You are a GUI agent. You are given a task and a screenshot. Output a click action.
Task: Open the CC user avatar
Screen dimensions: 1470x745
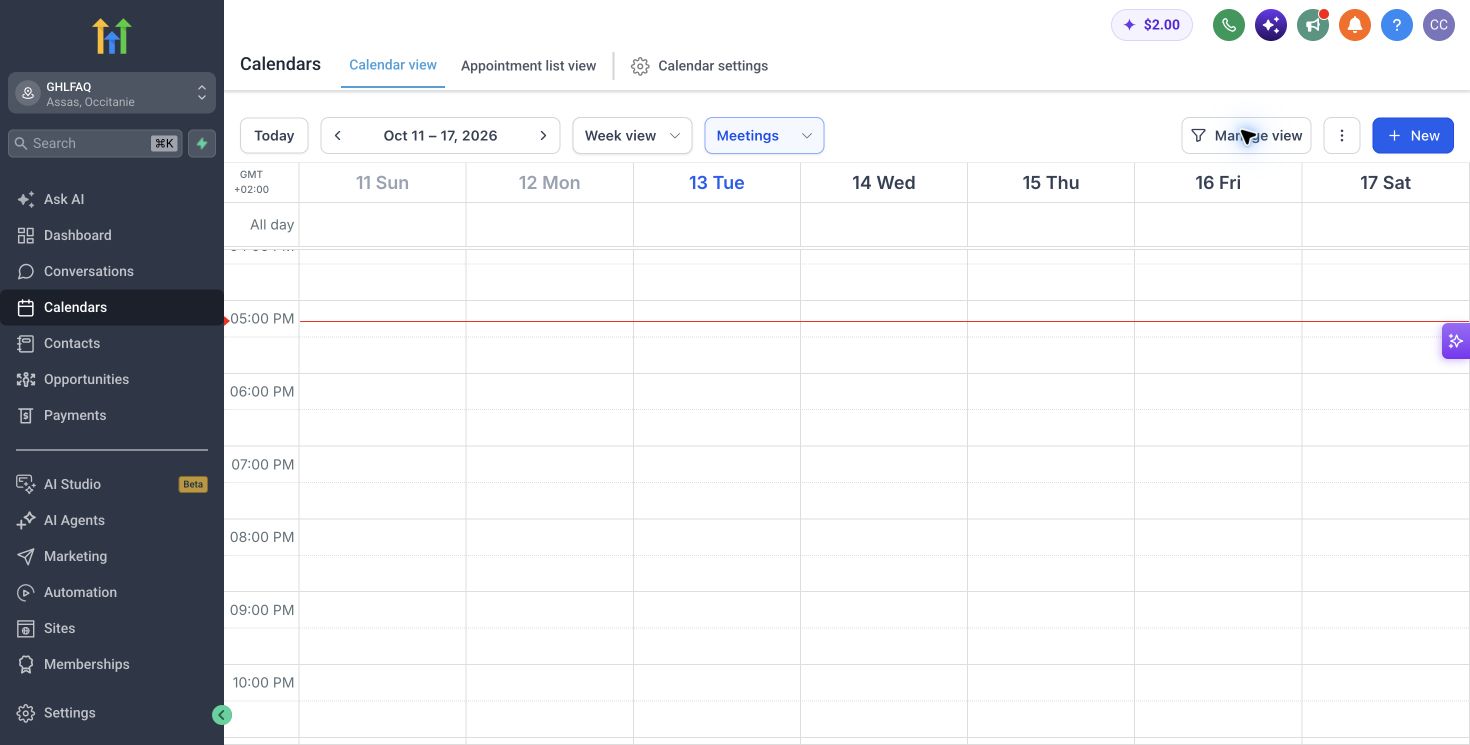coord(1439,25)
